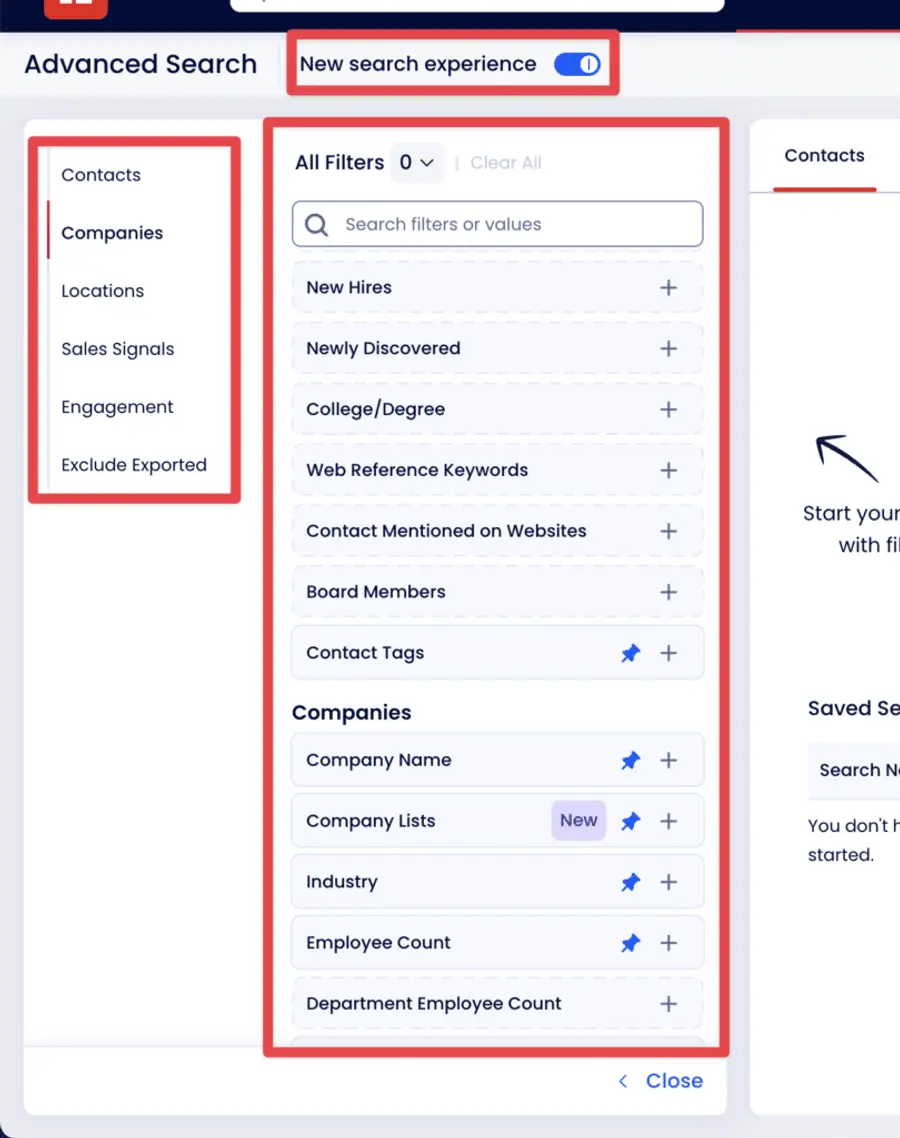Screen dimensions: 900x1138
Task: Click the chevron next to Close
Action: (x=622, y=1081)
